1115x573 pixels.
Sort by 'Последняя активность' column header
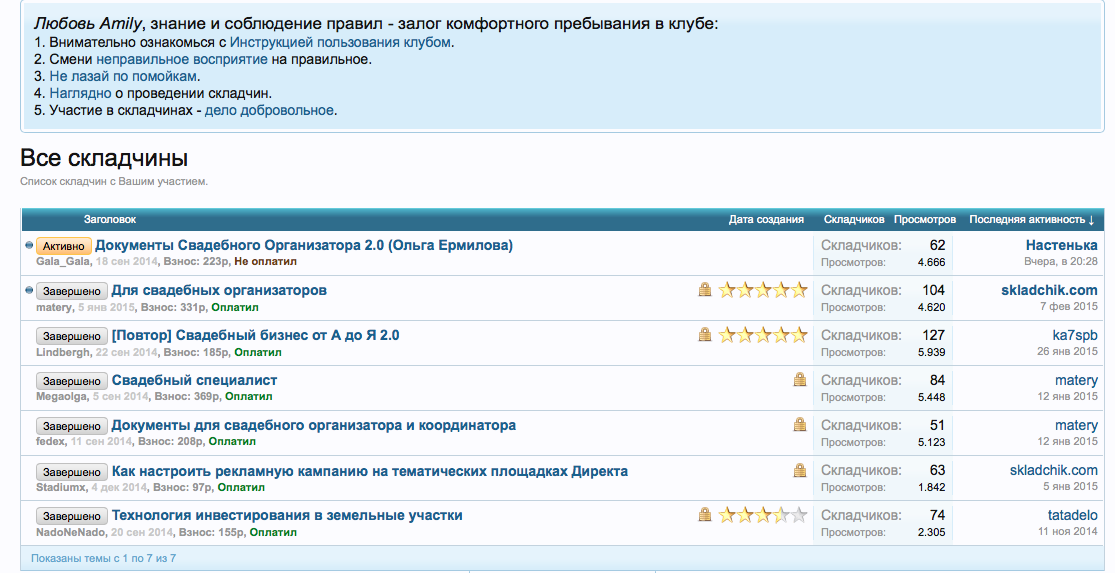click(x=1031, y=219)
